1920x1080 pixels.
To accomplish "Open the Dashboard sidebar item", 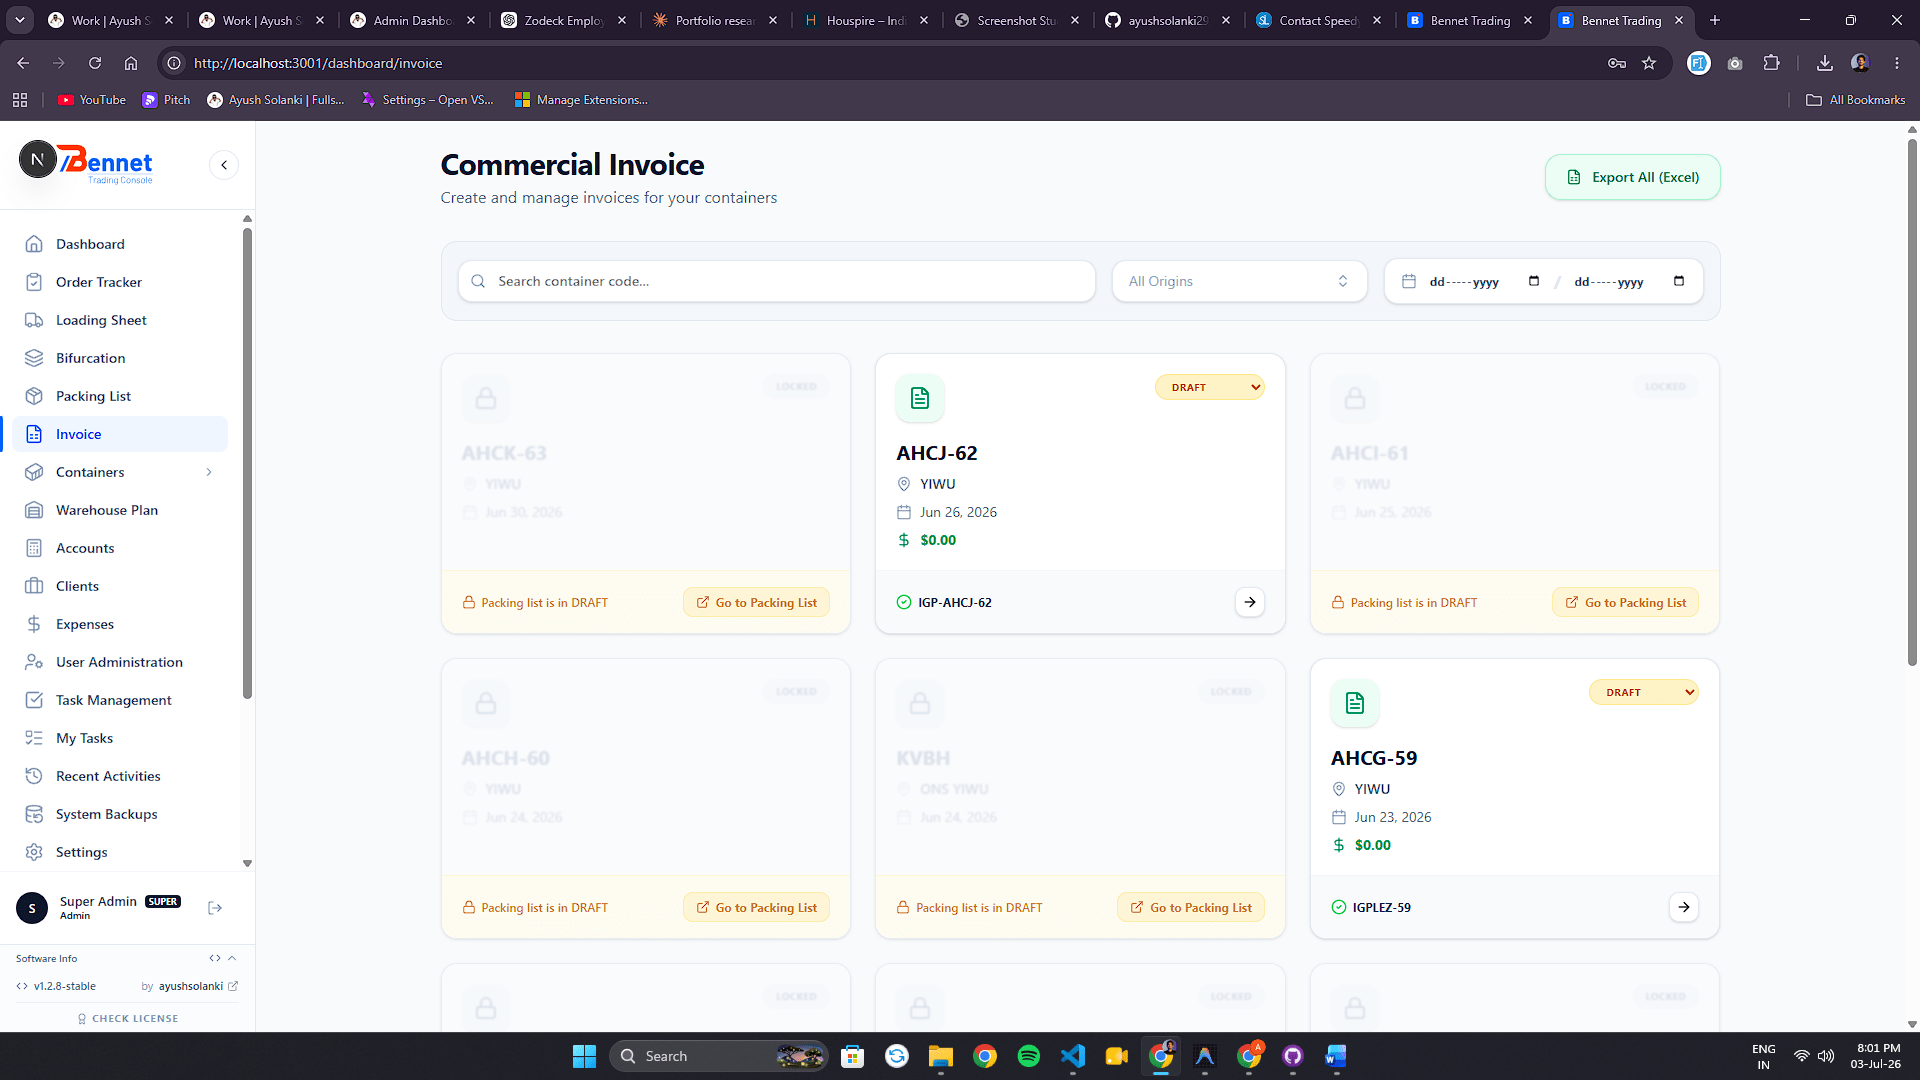I will [121, 244].
